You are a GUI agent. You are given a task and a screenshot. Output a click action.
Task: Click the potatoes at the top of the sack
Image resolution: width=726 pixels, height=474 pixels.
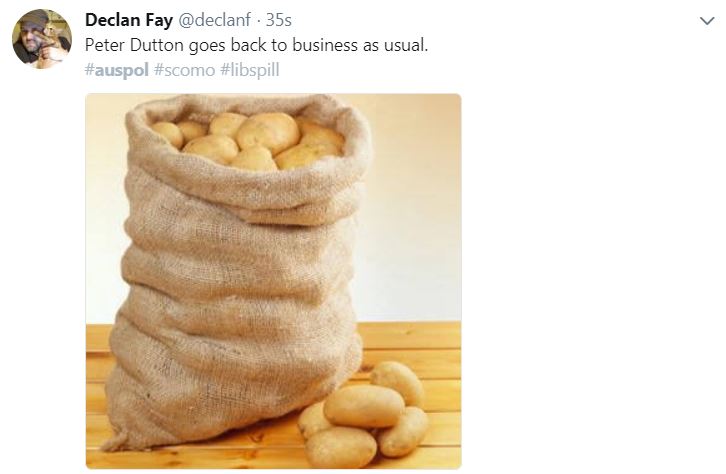(x=248, y=140)
